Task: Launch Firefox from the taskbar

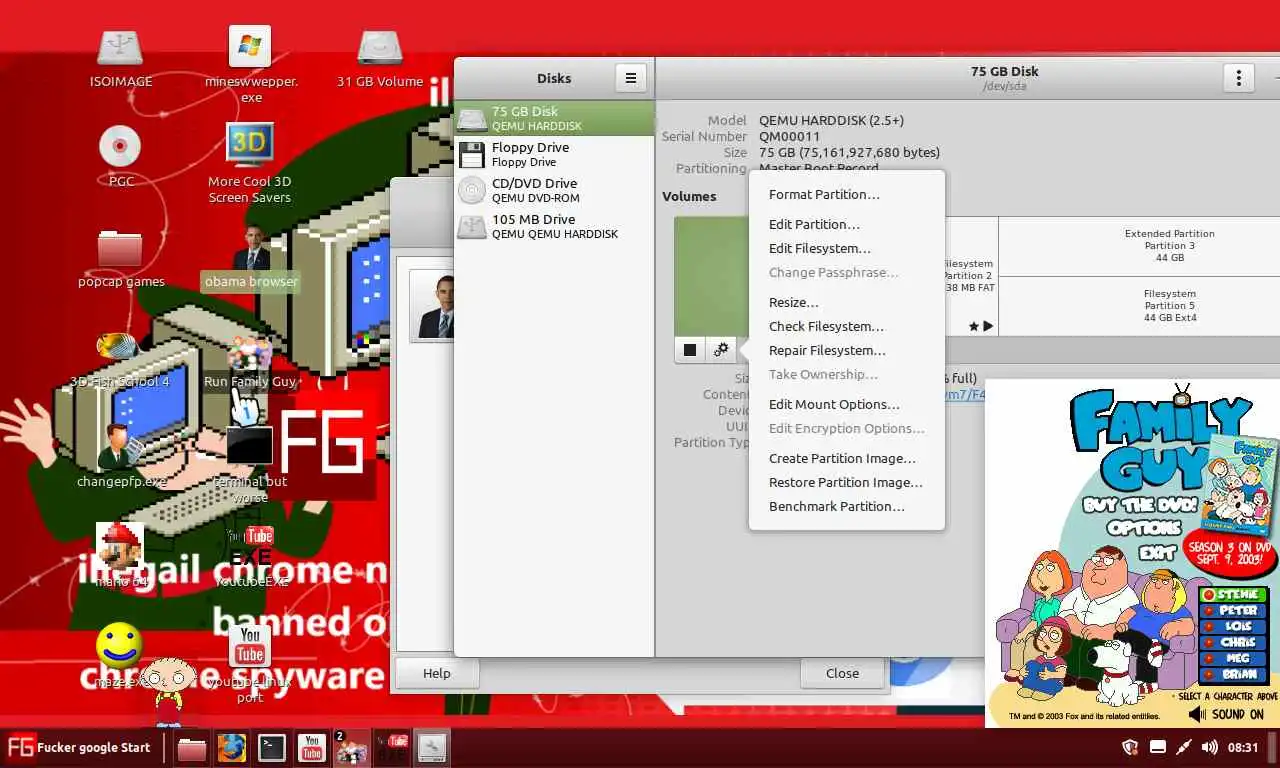Action: tap(232, 748)
